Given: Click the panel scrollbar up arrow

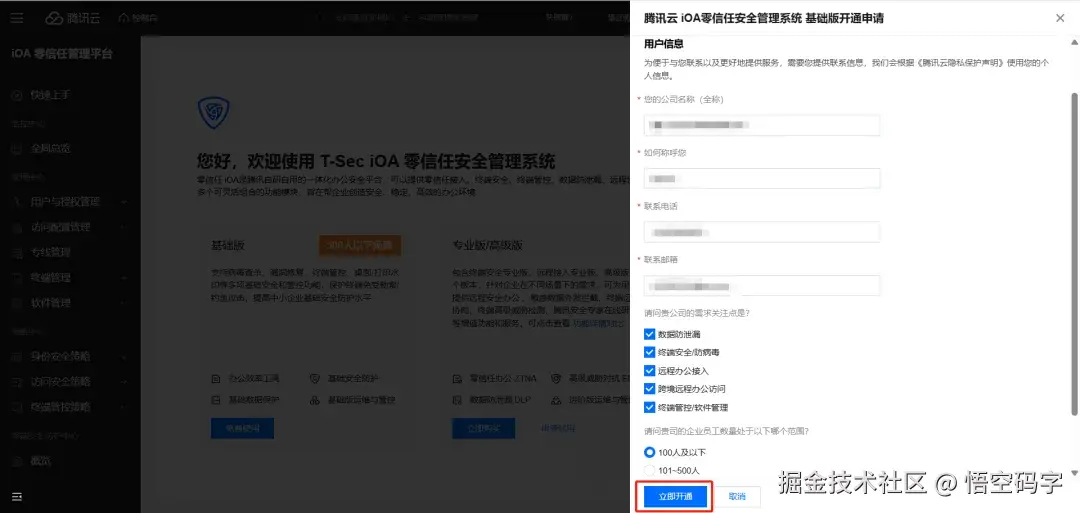Looking at the screenshot, I should pos(1074,43).
